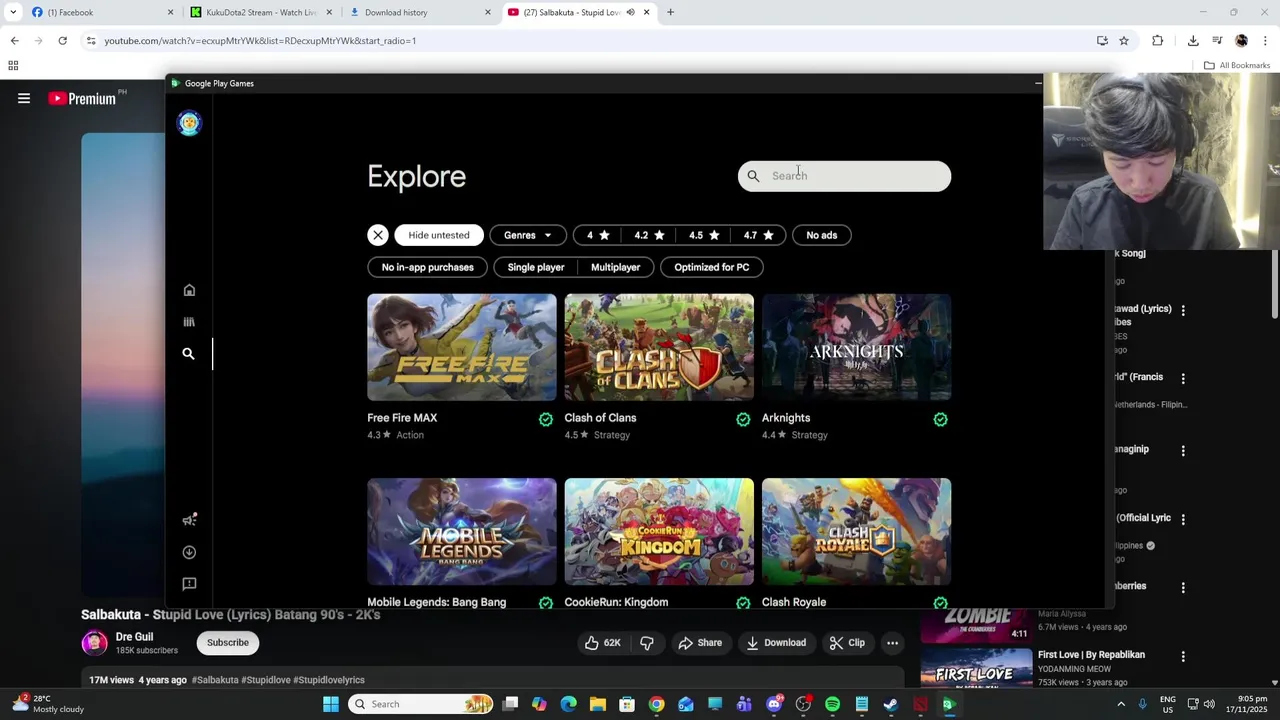Open the Clash of Clans game thumbnail

tap(659, 347)
